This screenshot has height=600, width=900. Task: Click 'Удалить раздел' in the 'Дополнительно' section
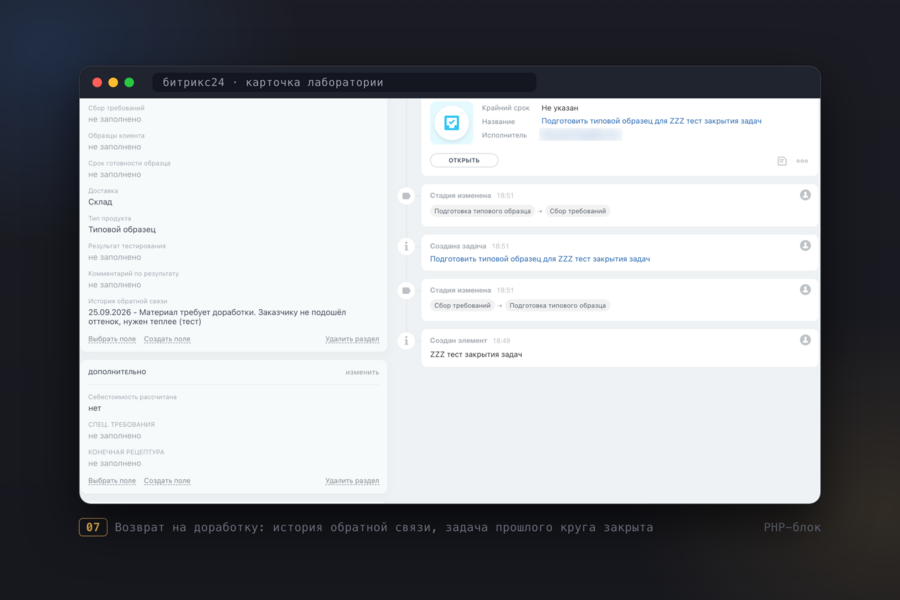pos(352,481)
